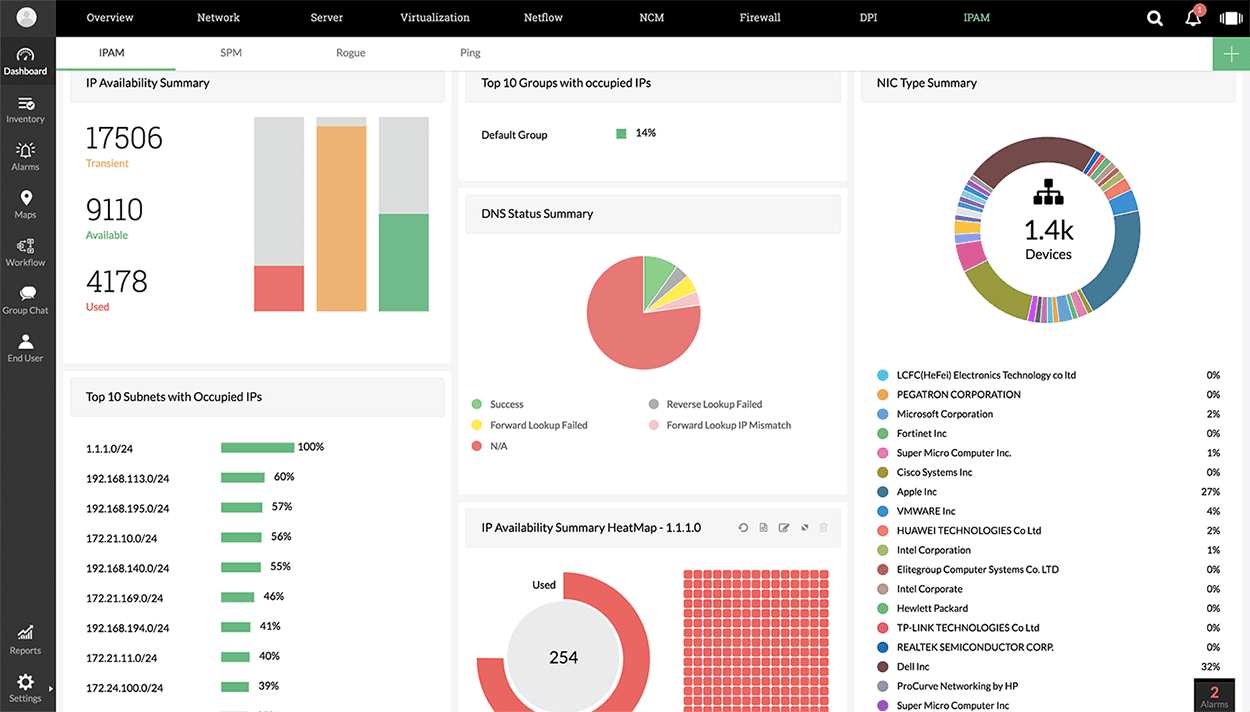This screenshot has height=712, width=1250.
Task: Click the search magnifier icon
Action: click(x=1155, y=18)
